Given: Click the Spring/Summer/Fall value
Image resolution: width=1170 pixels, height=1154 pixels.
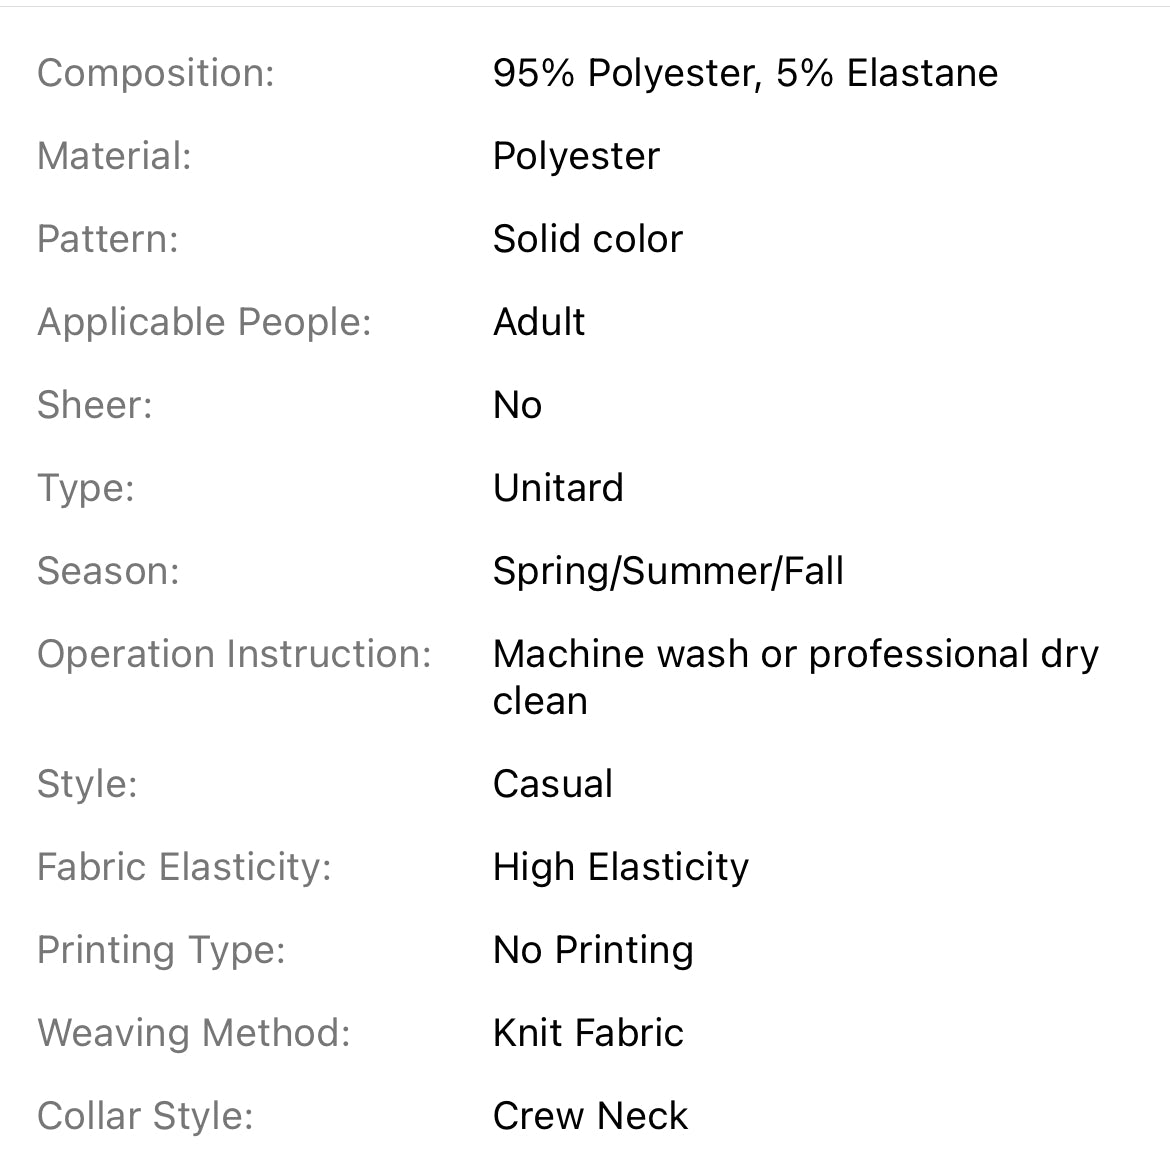Looking at the screenshot, I should (668, 571).
